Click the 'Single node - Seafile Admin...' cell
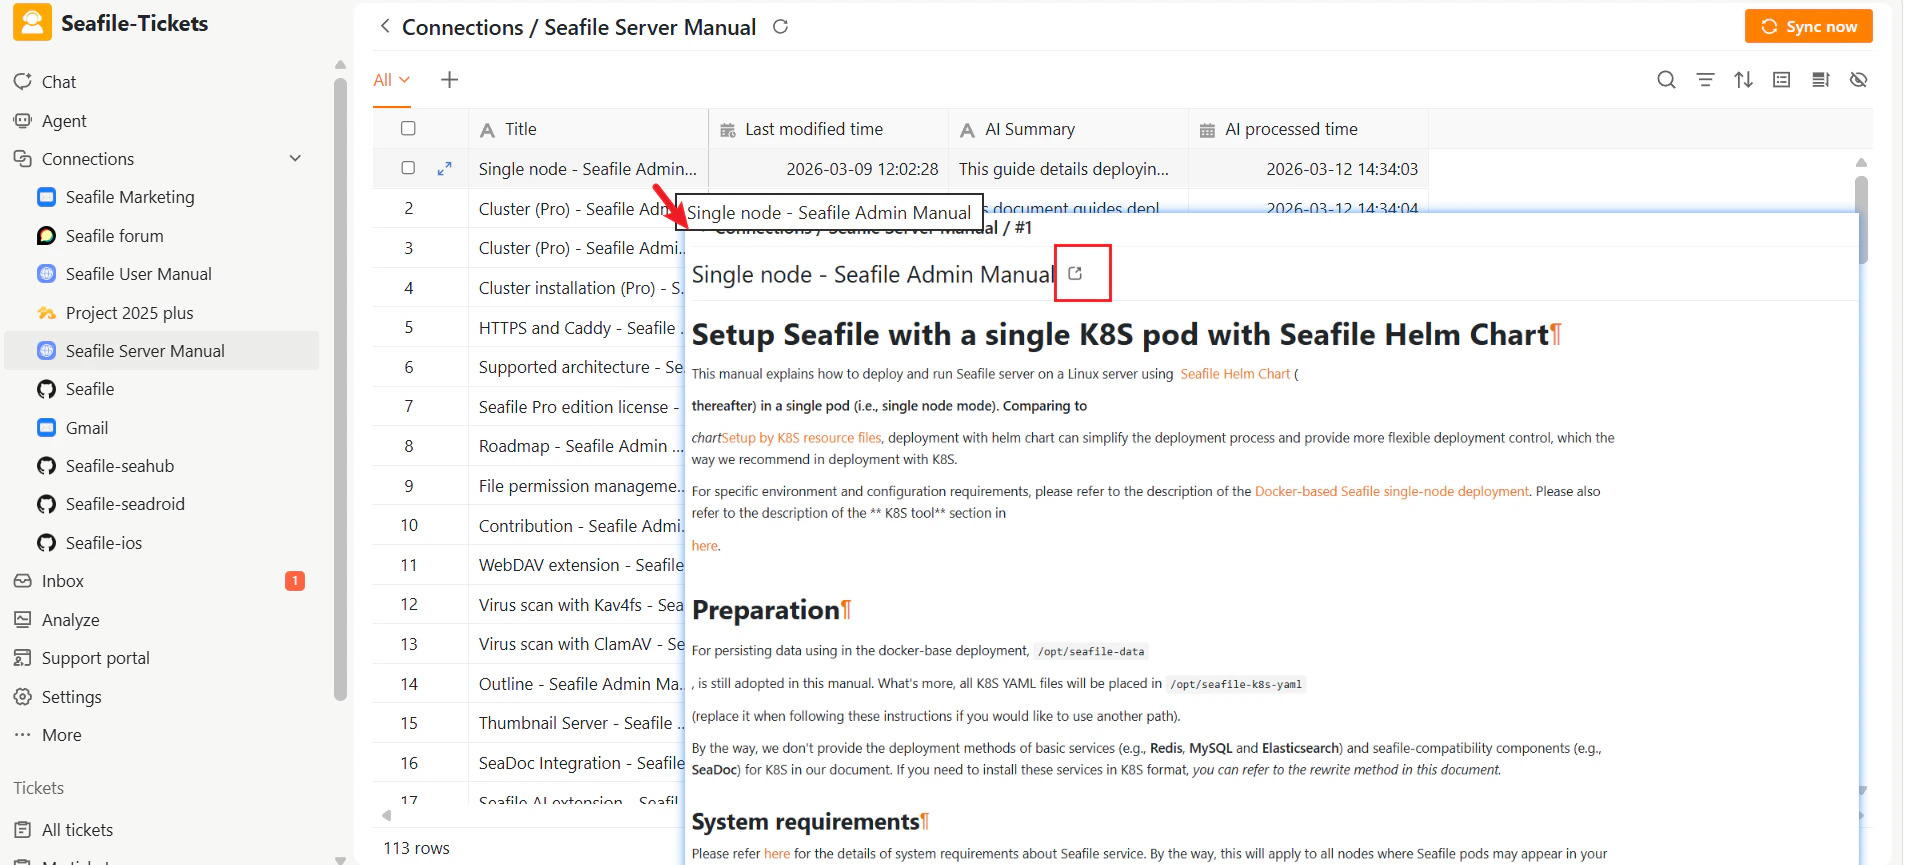This screenshot has width=1908, height=865. 588,169
